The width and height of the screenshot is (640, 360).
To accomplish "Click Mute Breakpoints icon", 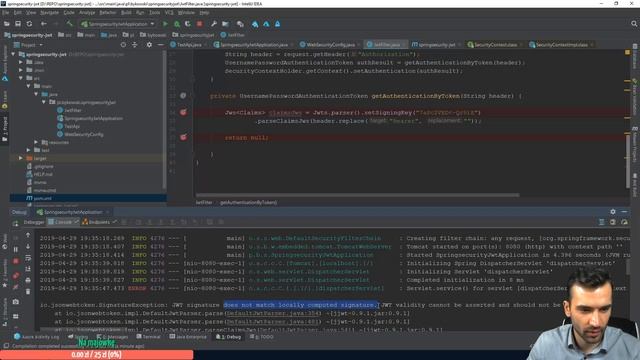I will tap(16, 287).
